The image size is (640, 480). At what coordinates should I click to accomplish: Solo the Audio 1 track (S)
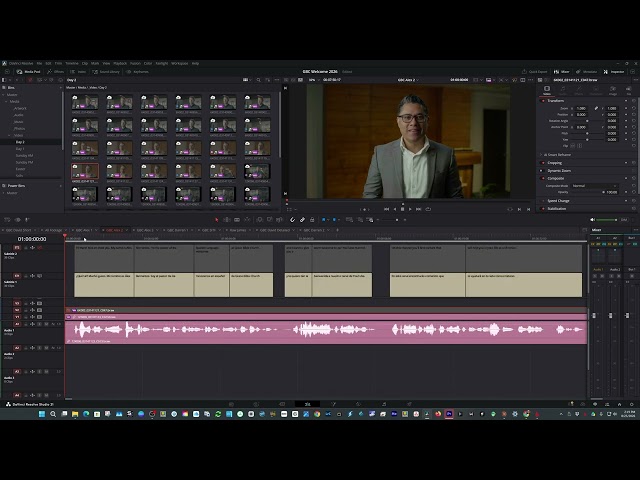40,324
